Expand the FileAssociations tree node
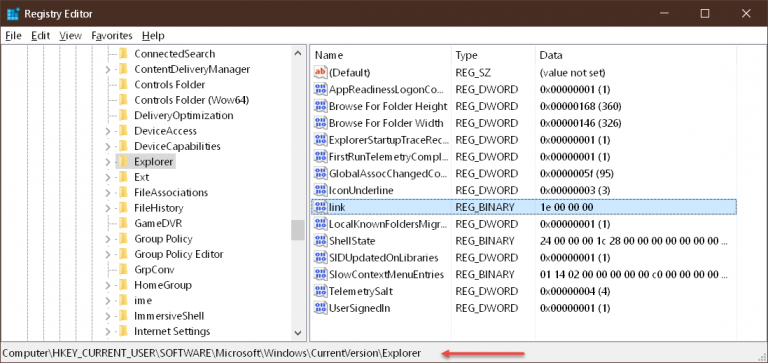Image resolution: width=768 pixels, height=363 pixels. (108, 193)
